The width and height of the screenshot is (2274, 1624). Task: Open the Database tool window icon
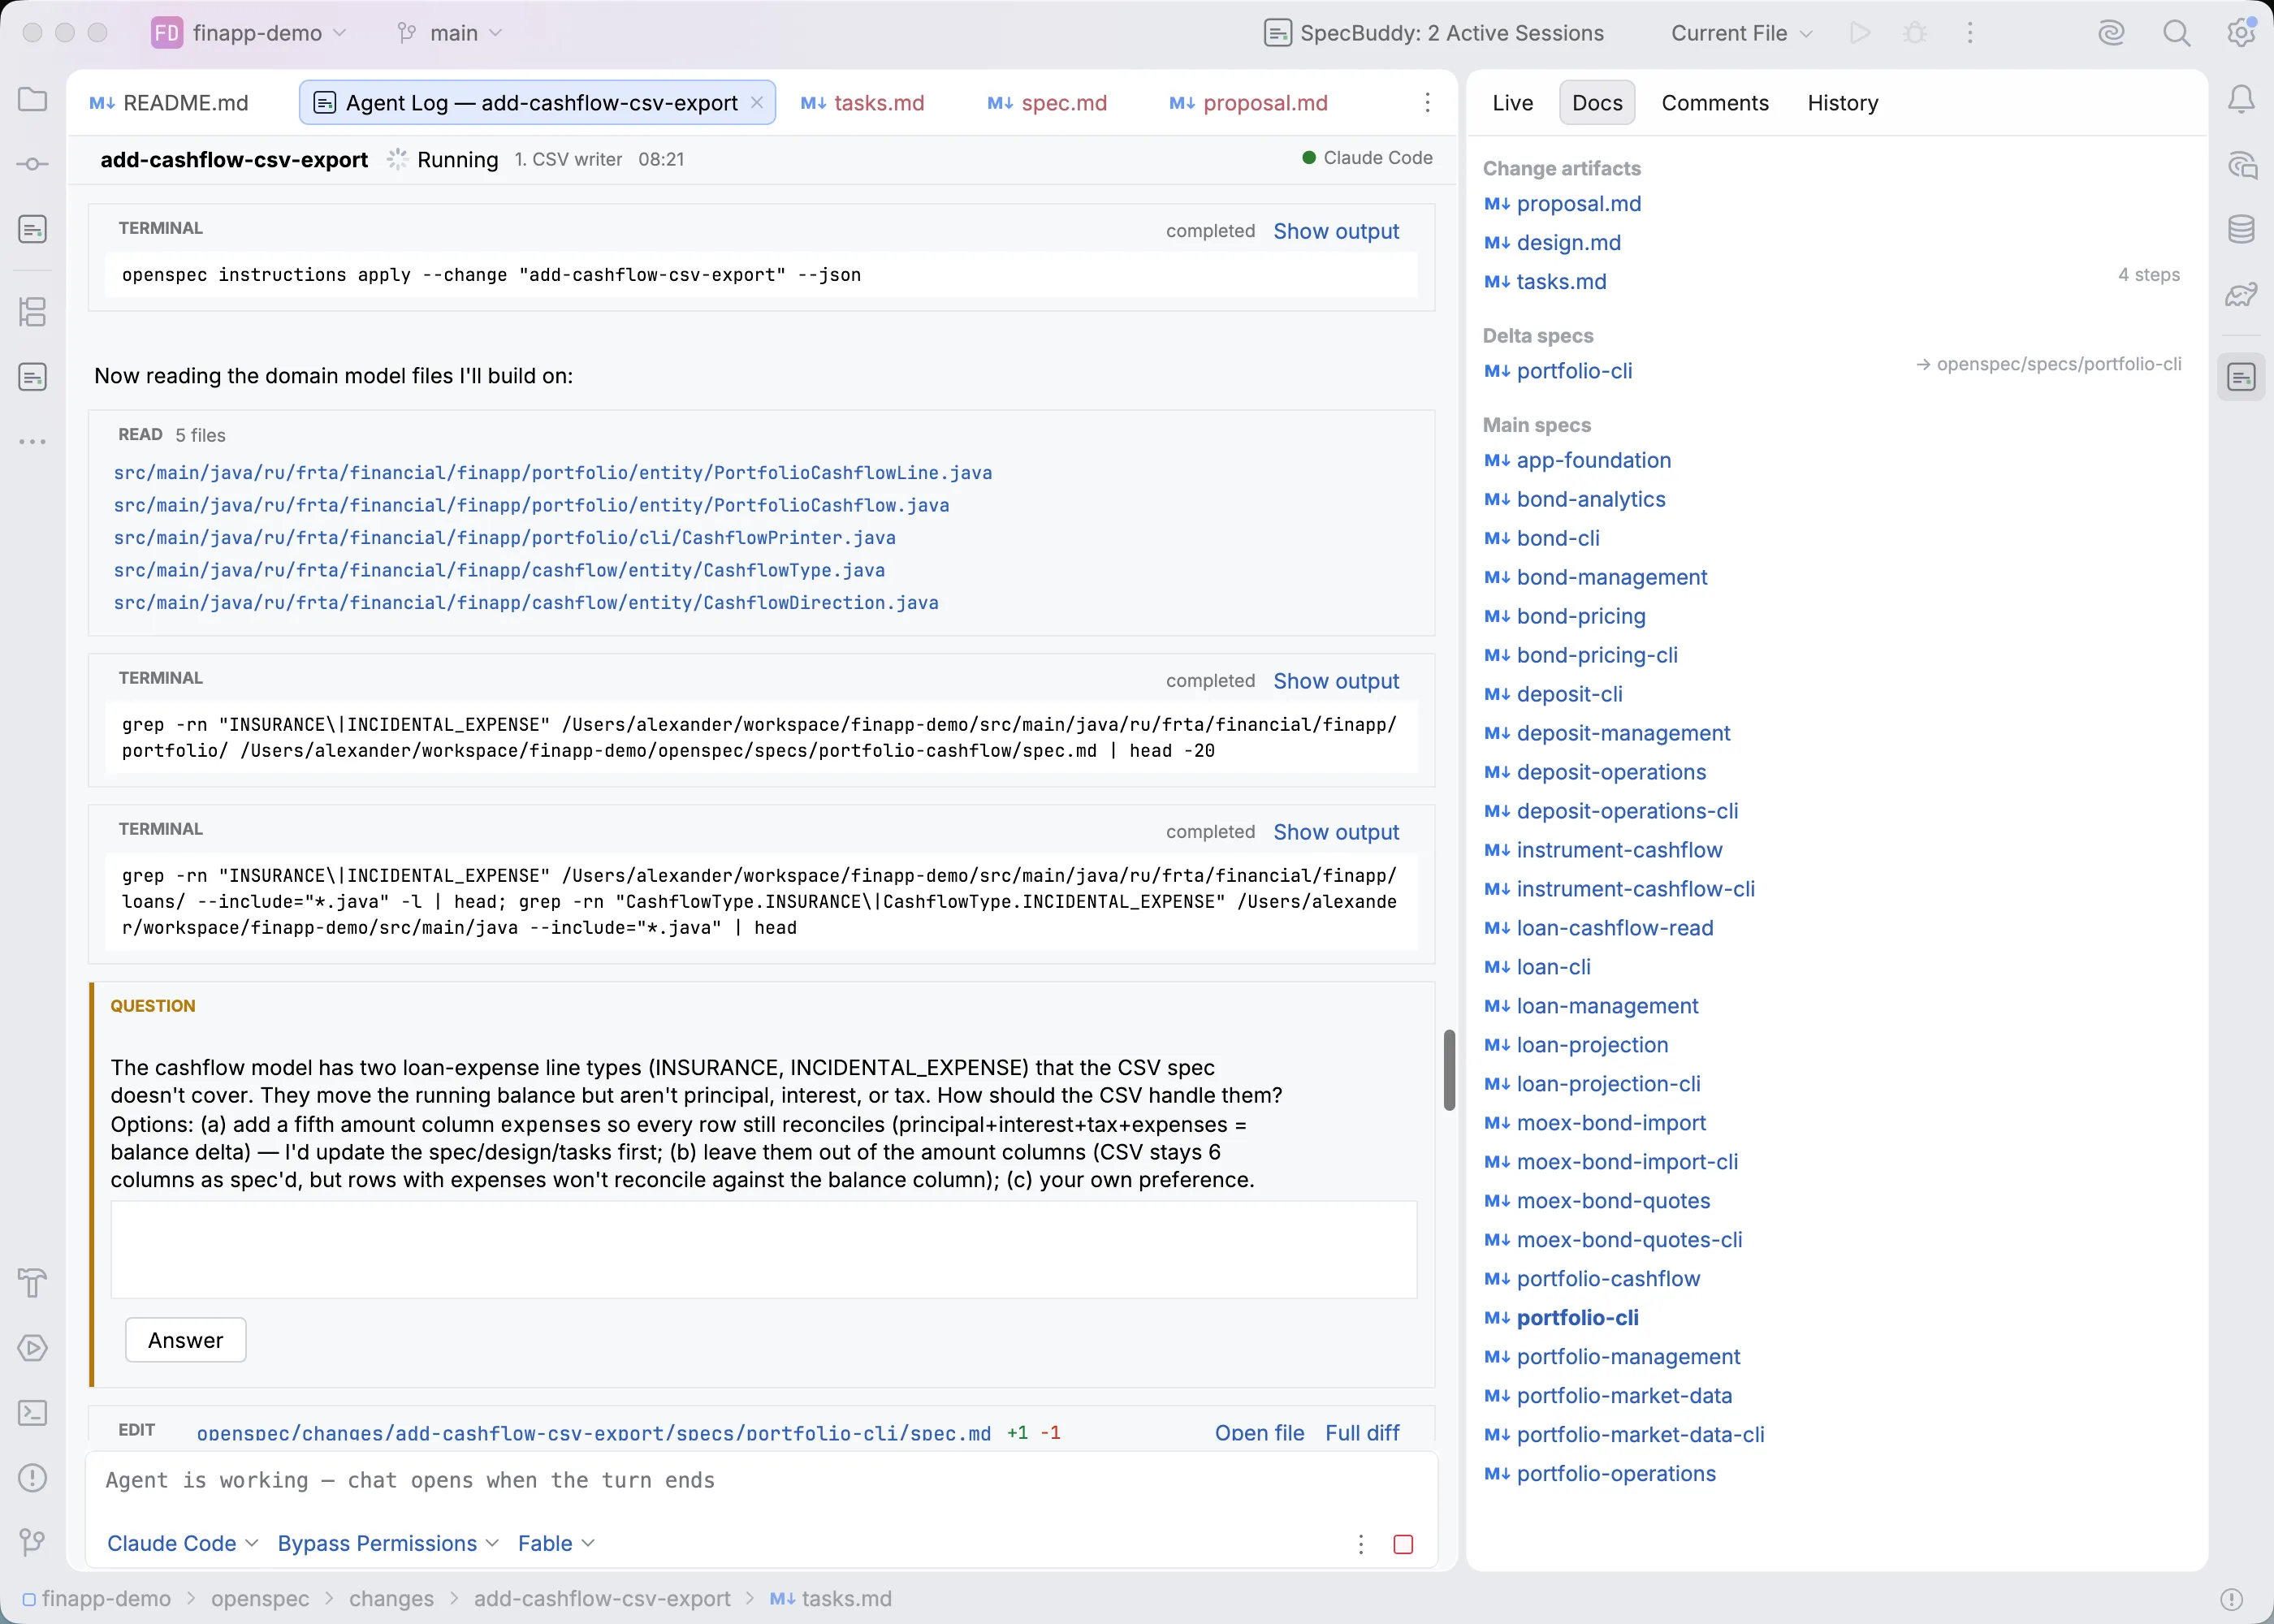[x=2242, y=229]
